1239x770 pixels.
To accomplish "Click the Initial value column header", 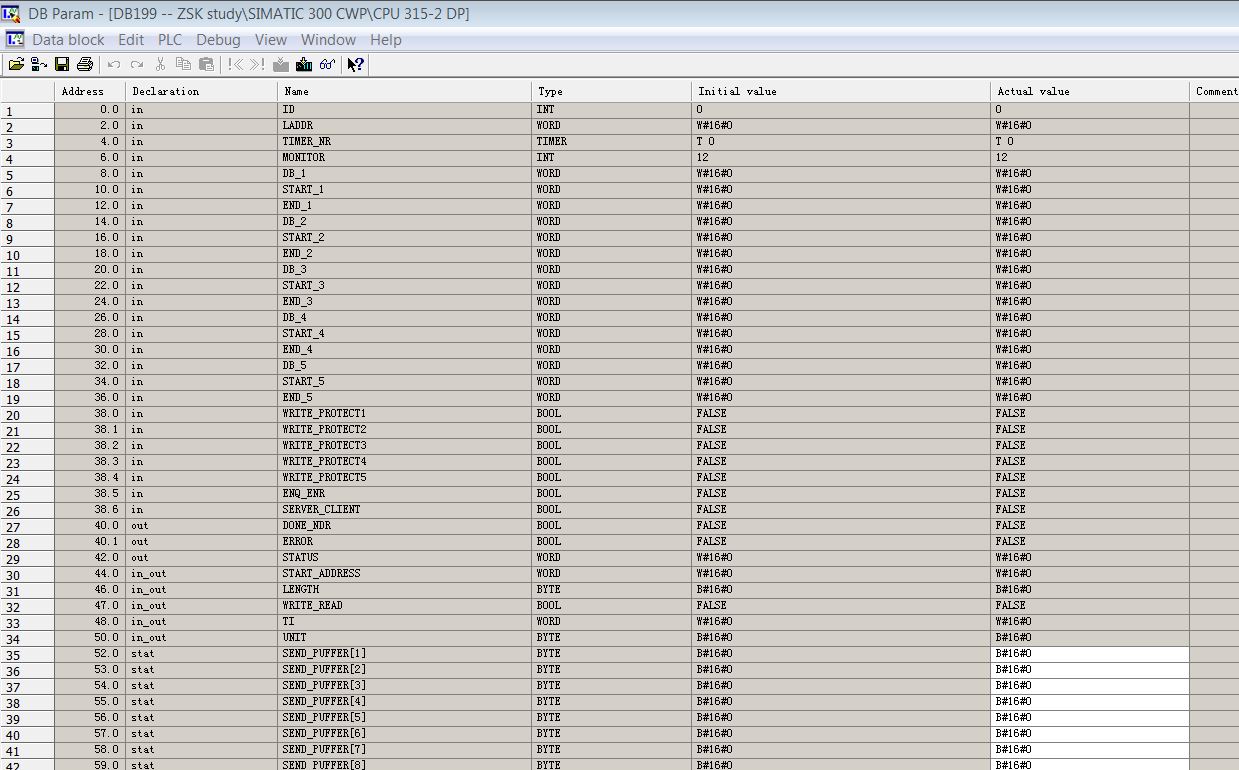I will point(841,91).
